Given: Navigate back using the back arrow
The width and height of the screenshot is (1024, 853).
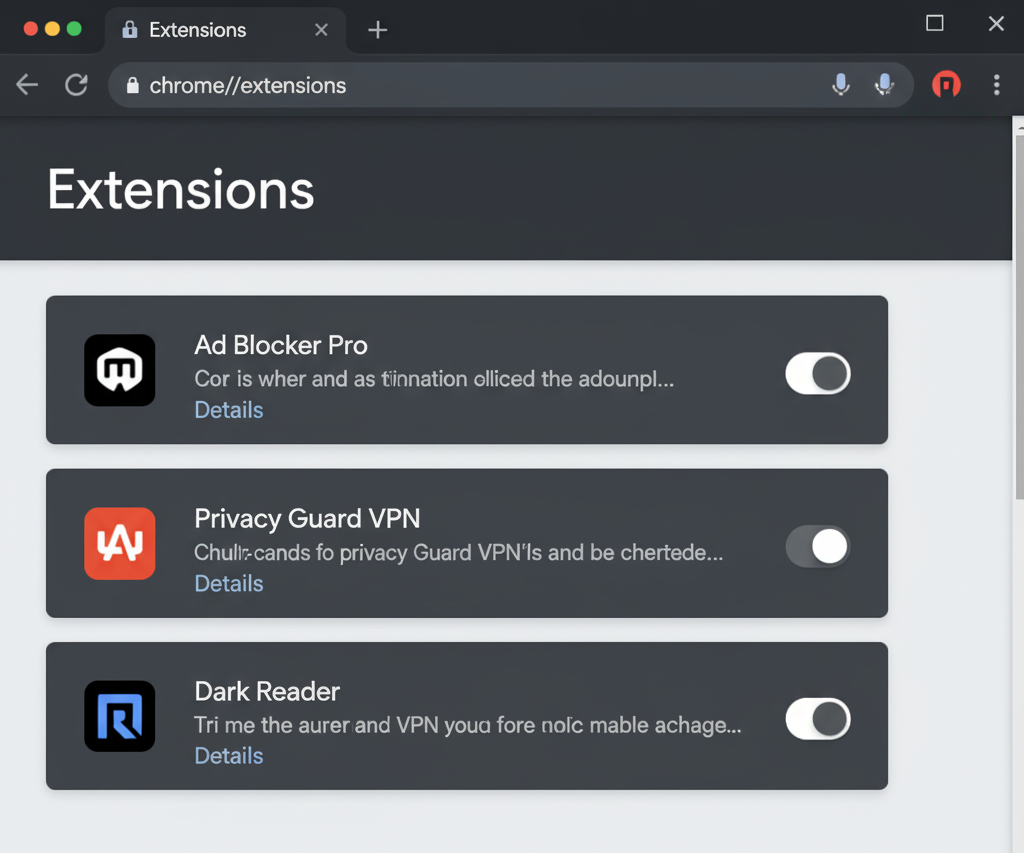Looking at the screenshot, I should coord(26,85).
